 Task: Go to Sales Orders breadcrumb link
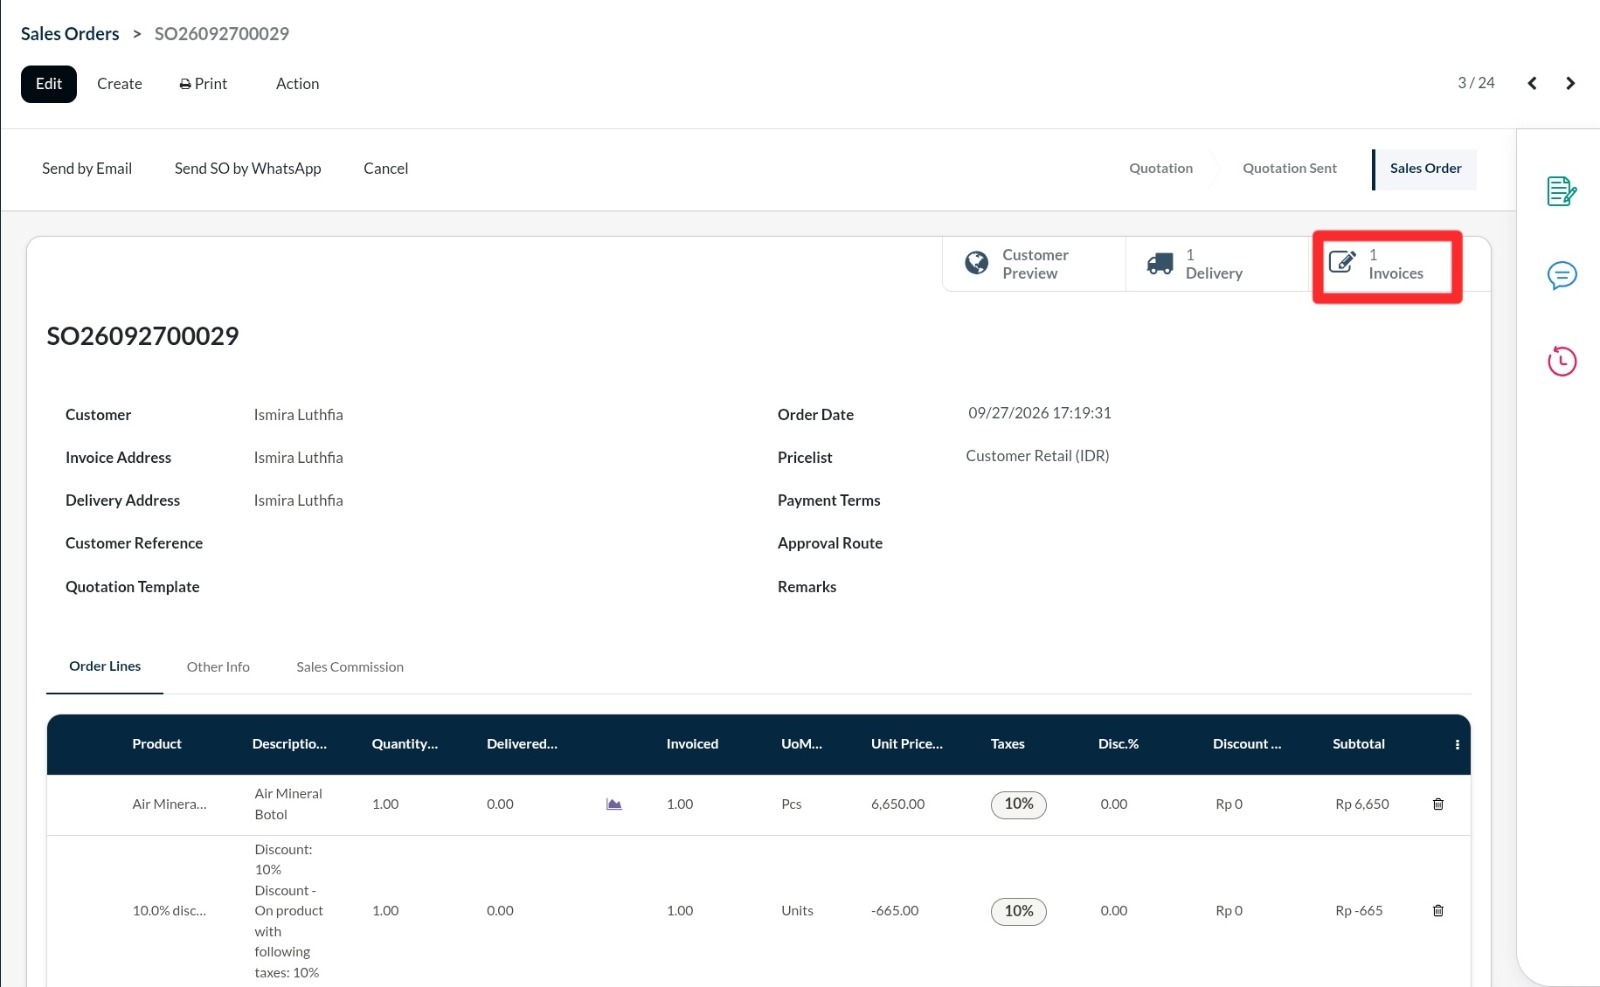point(70,33)
